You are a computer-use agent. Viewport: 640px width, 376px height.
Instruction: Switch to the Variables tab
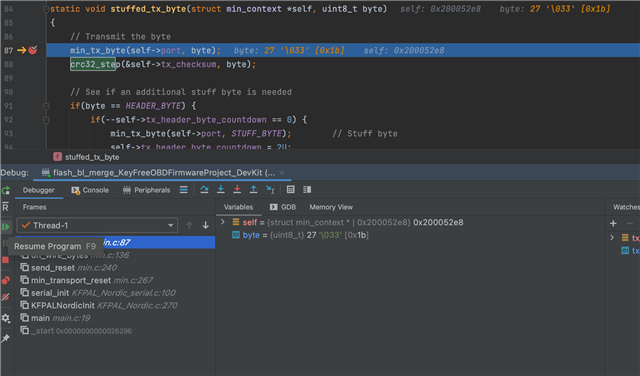point(238,207)
